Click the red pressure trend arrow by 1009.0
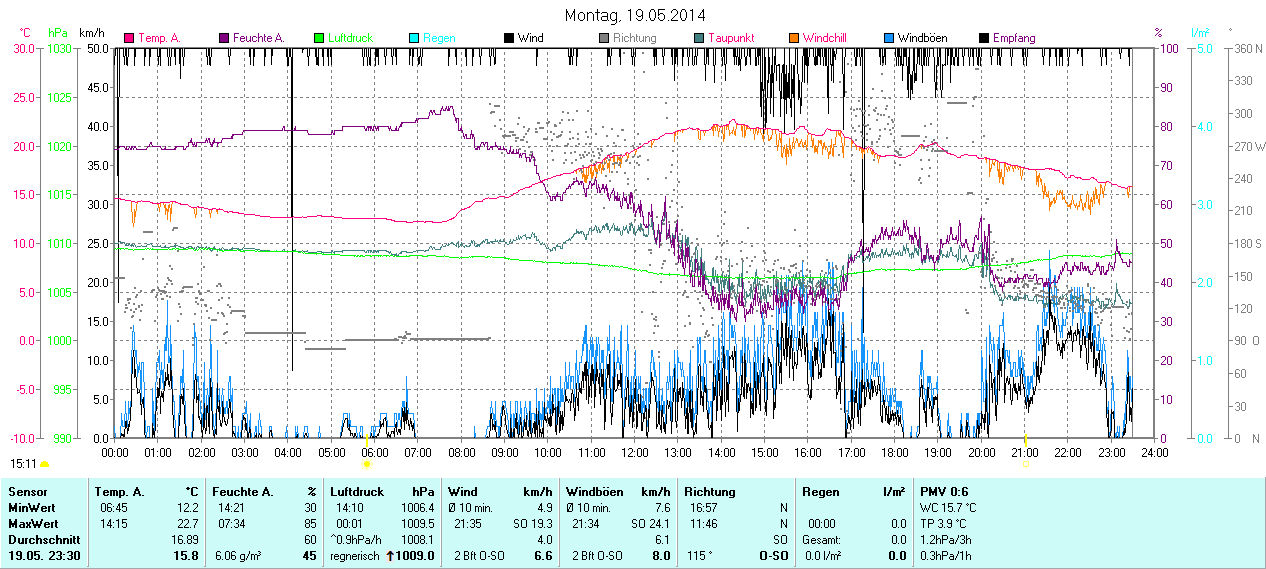Screen dimensions: 1266x569 tap(390, 555)
